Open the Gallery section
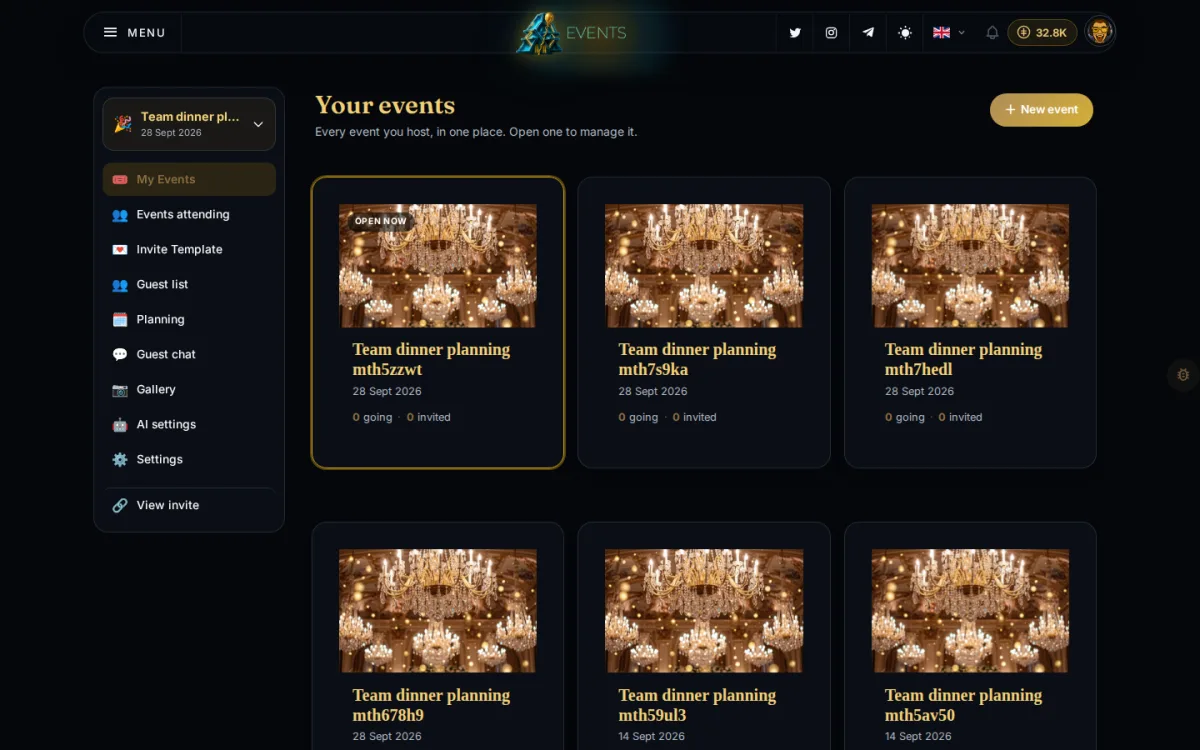The image size is (1200, 750). (x=189, y=389)
